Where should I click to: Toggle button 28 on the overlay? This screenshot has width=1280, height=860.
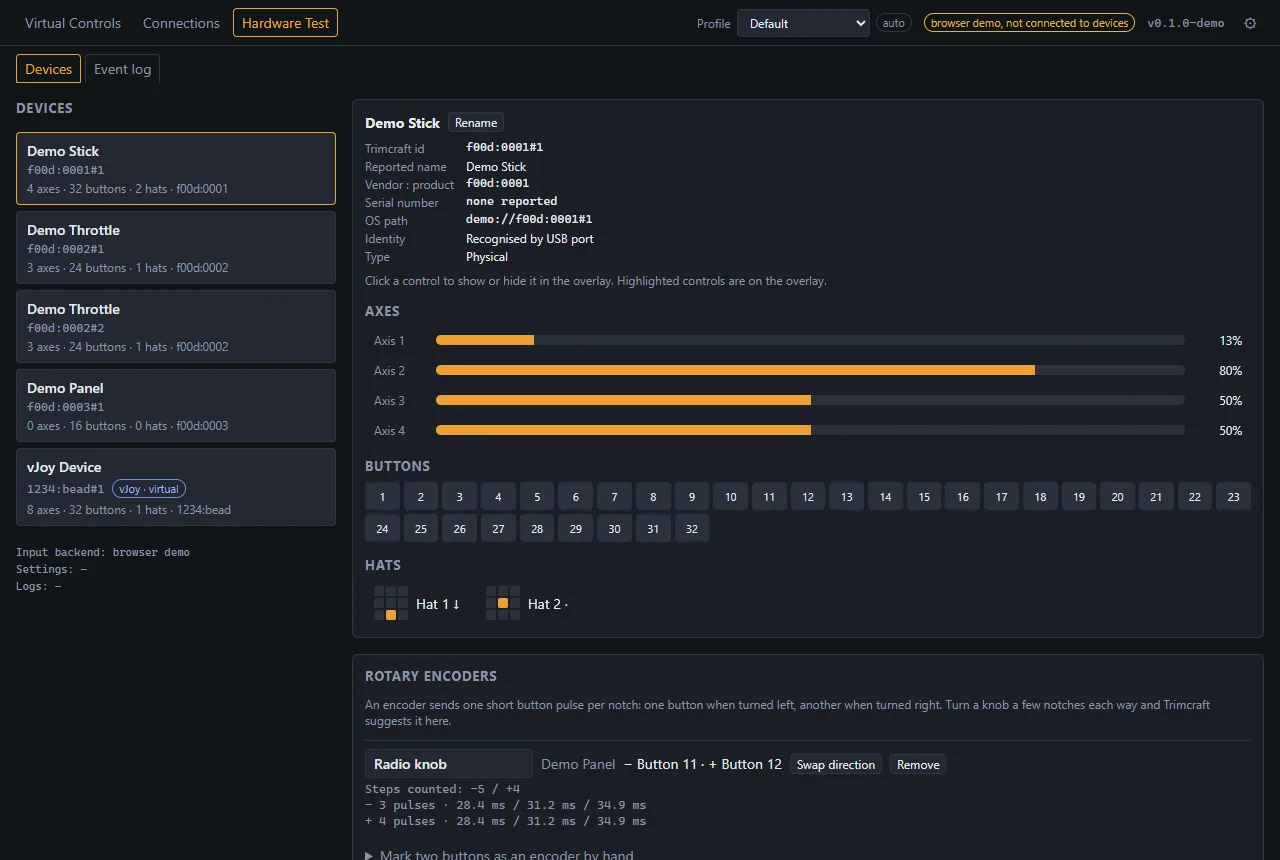click(x=537, y=529)
